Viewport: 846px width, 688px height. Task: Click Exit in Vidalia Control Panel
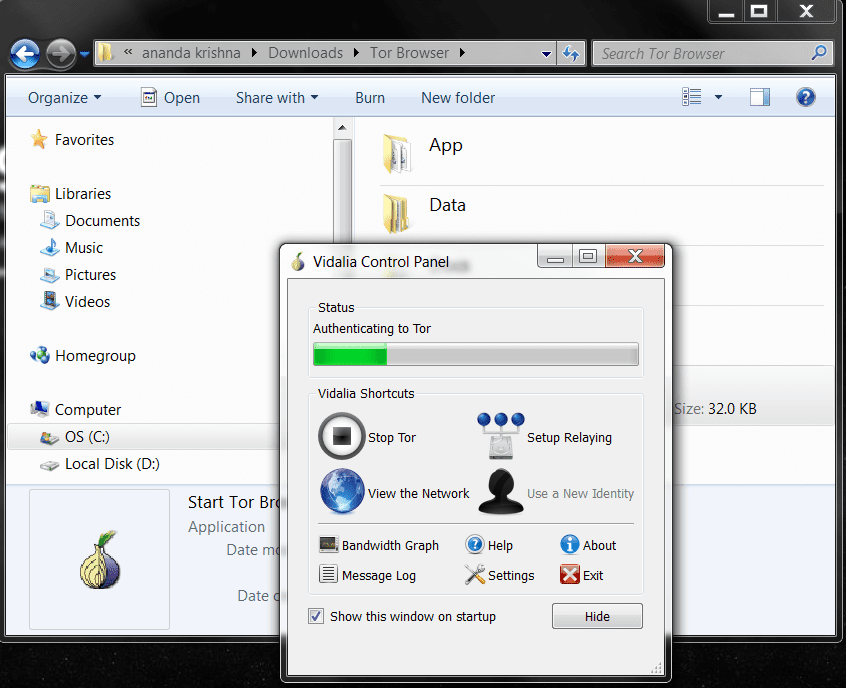[x=582, y=575]
